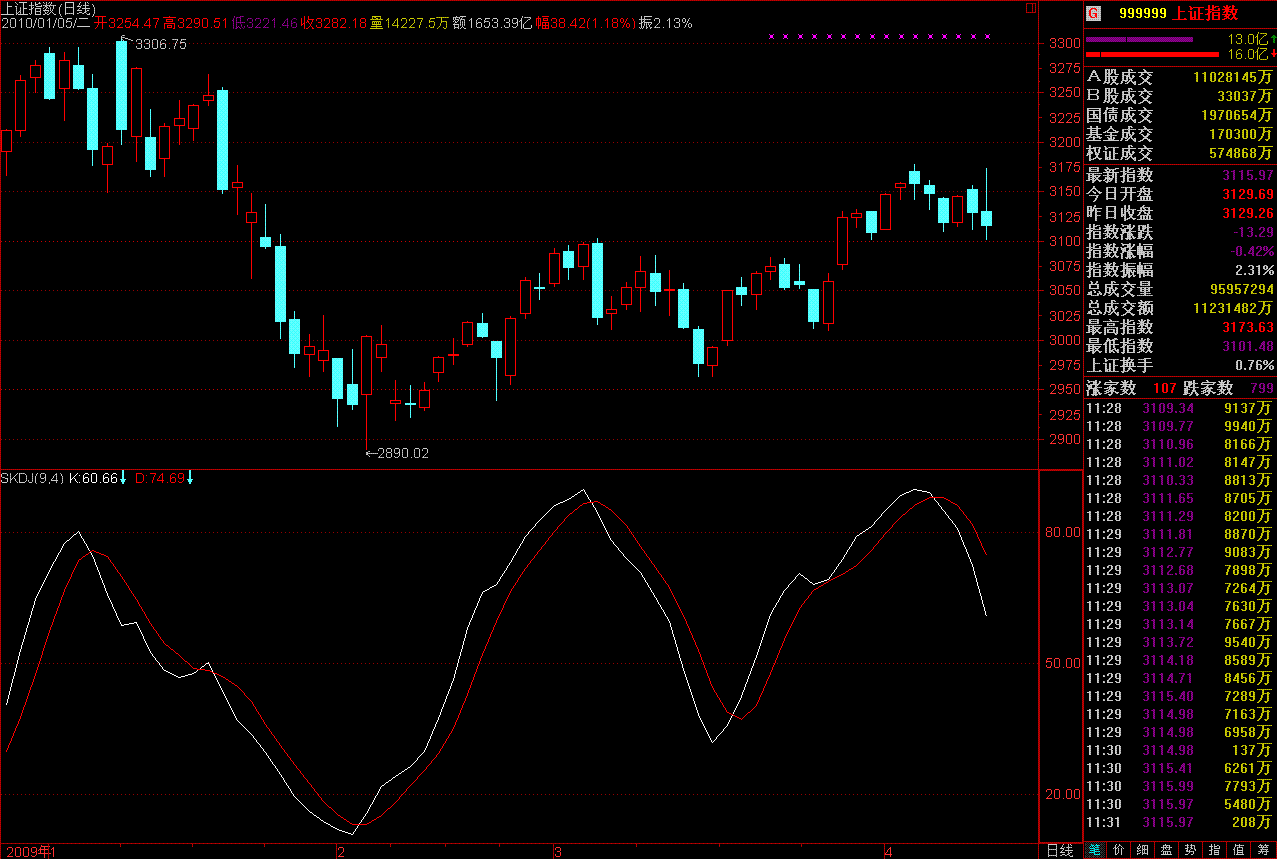Select the 势 tab
The width and height of the screenshot is (1277, 859).
click(1191, 850)
